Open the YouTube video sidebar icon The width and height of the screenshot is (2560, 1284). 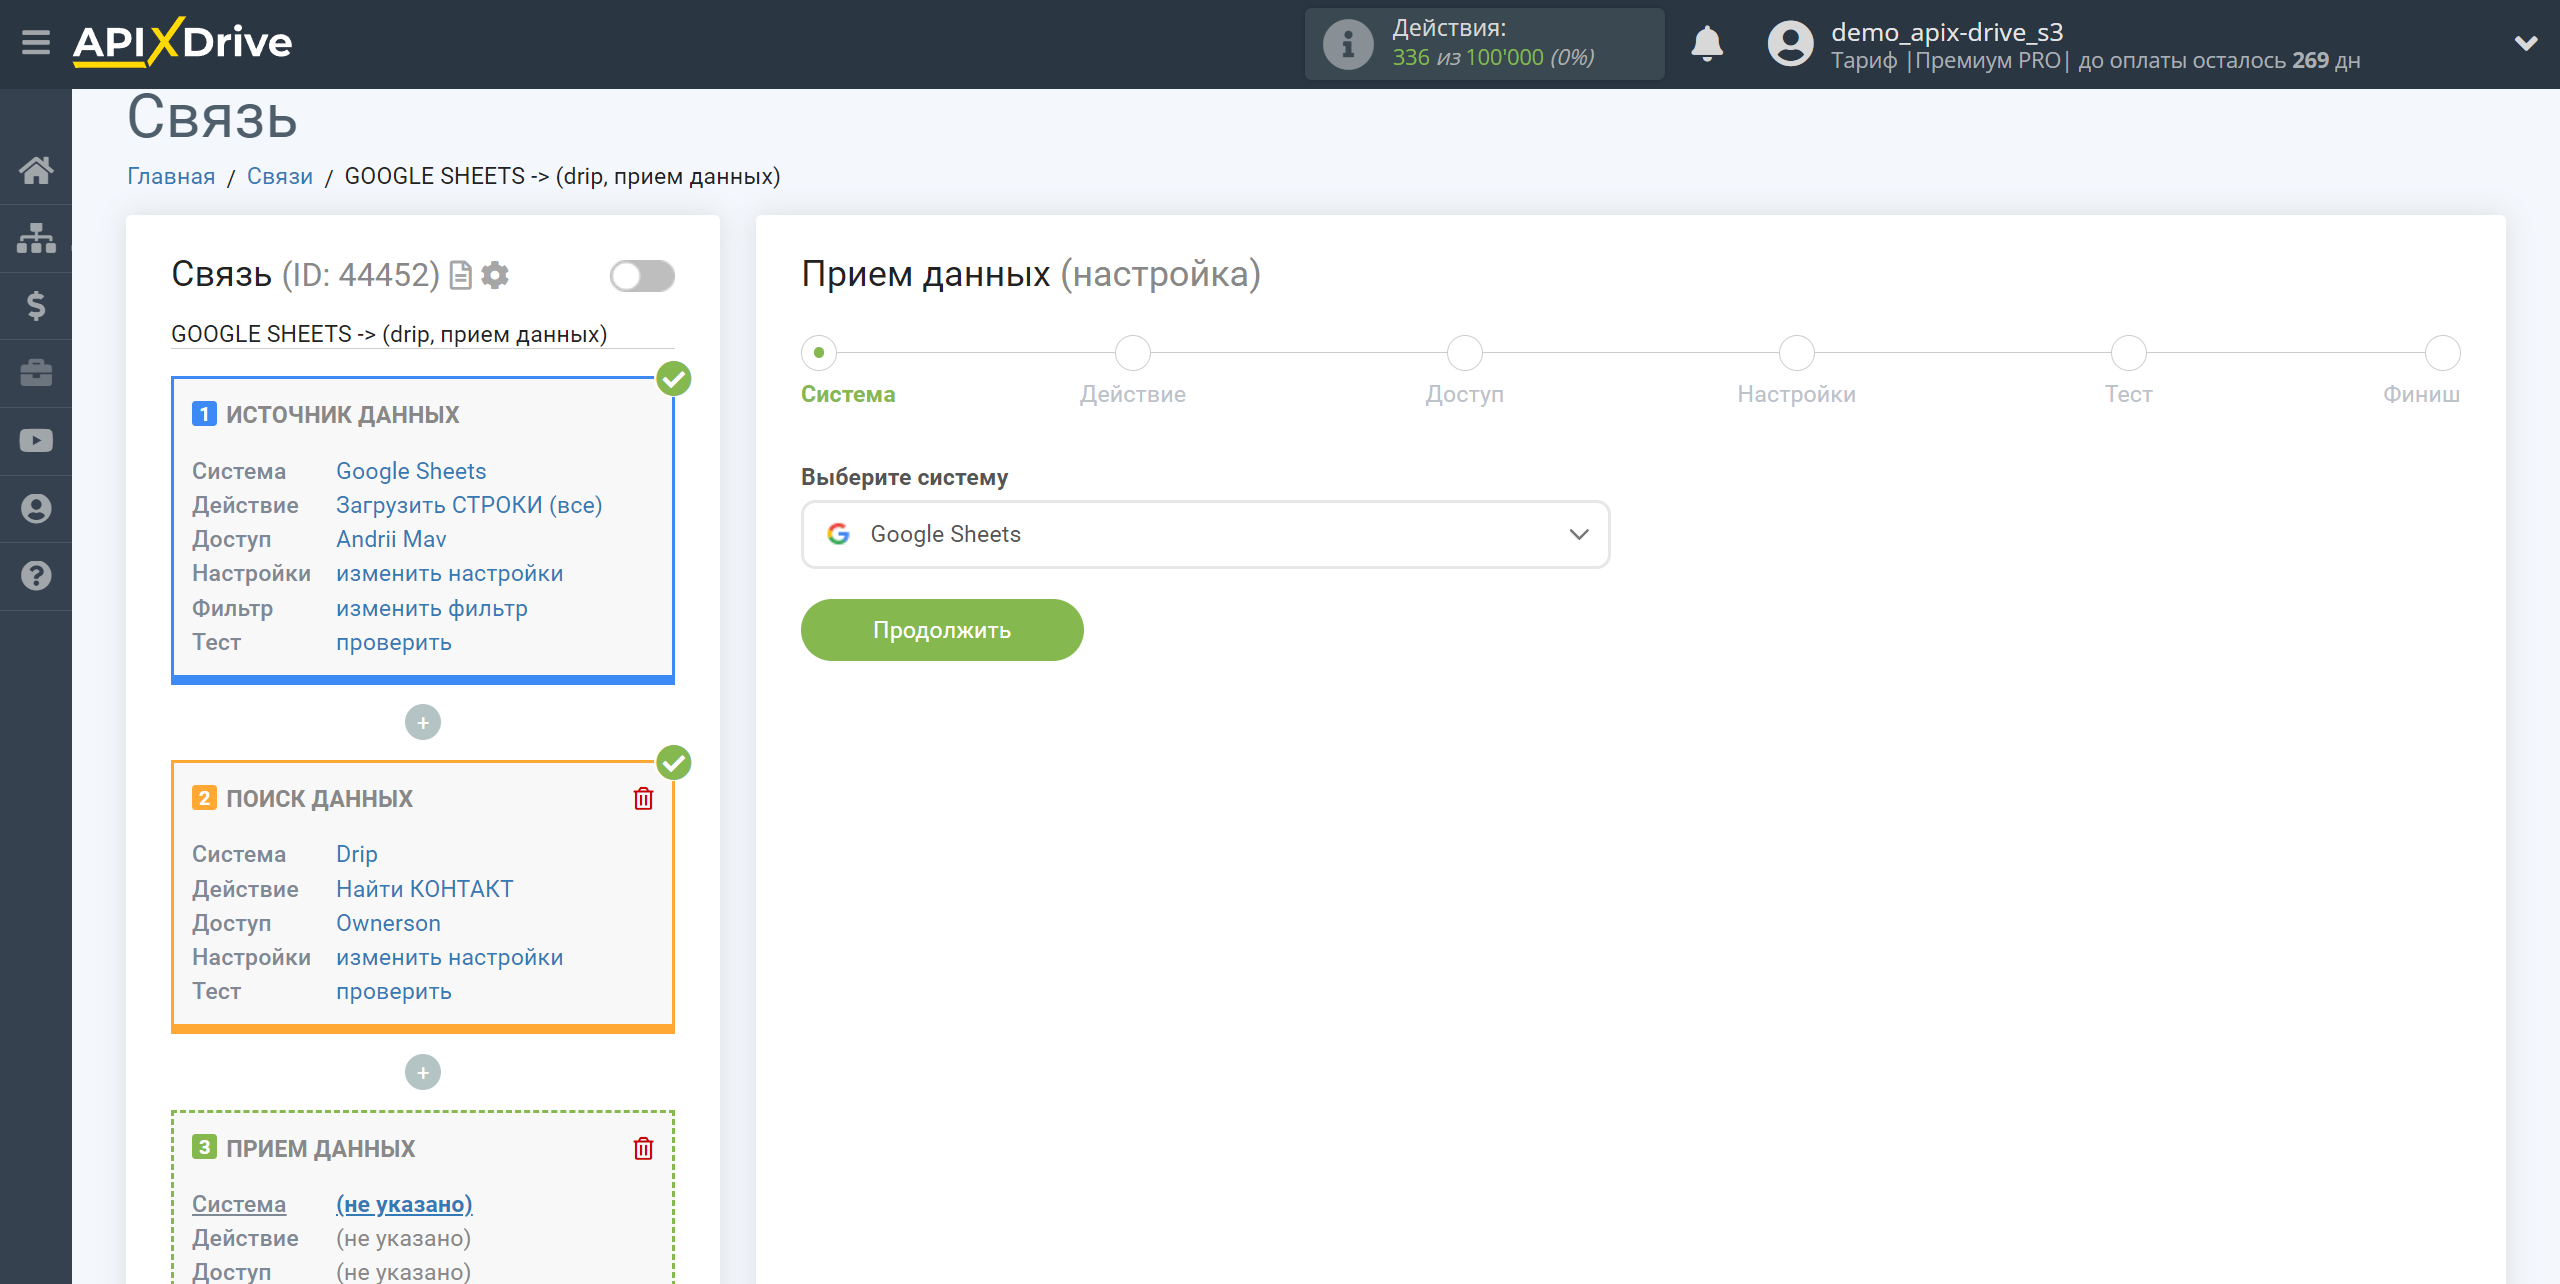(x=36, y=441)
